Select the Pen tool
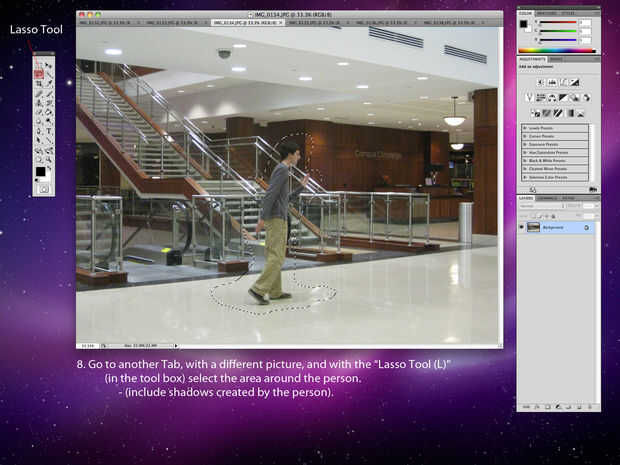Viewport: 620px width, 465px height. [39, 130]
